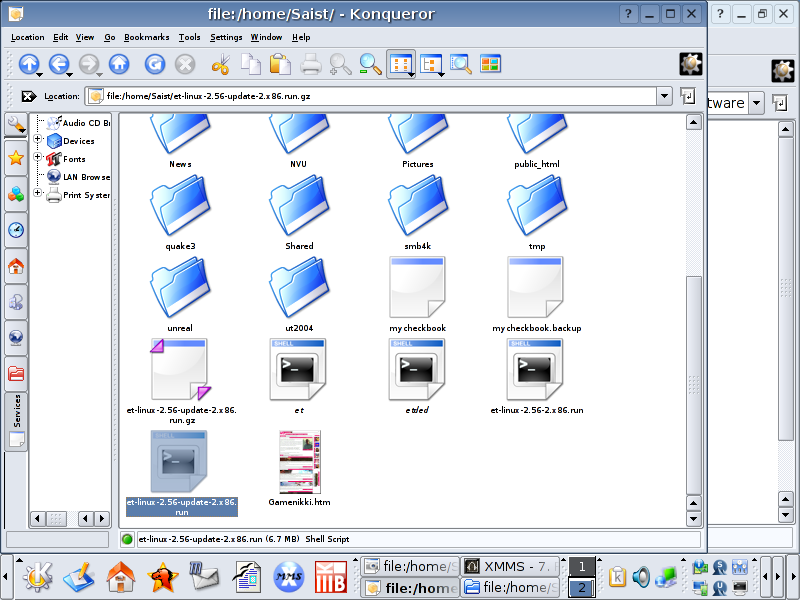The width and height of the screenshot is (800, 600).
Task: Open the Location URL history dropdown
Action: pyautogui.click(x=664, y=96)
